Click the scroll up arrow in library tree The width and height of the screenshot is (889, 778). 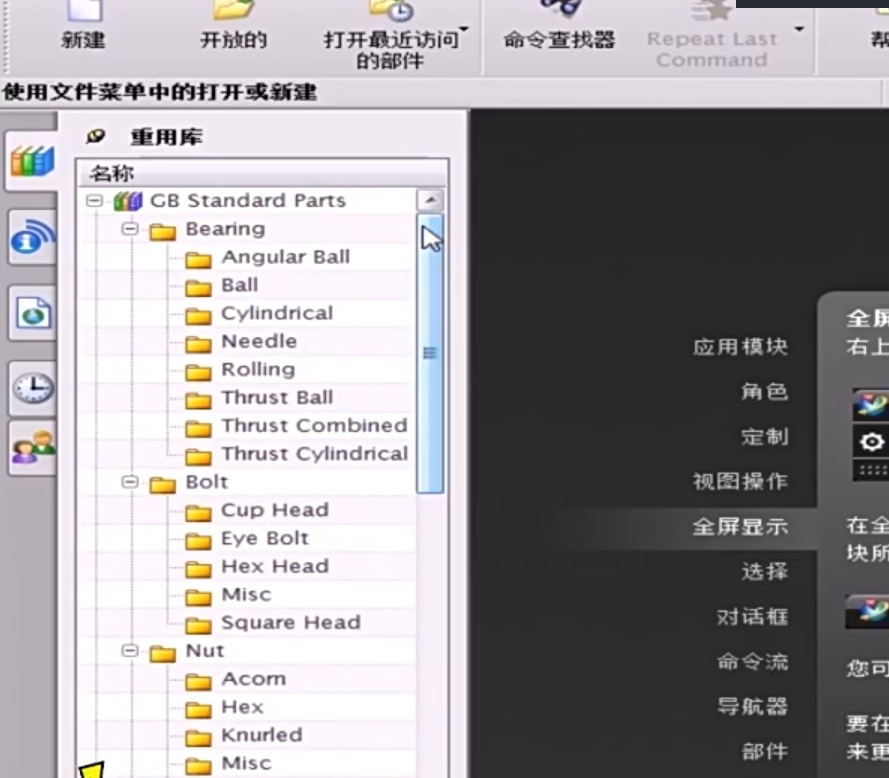[x=430, y=200]
